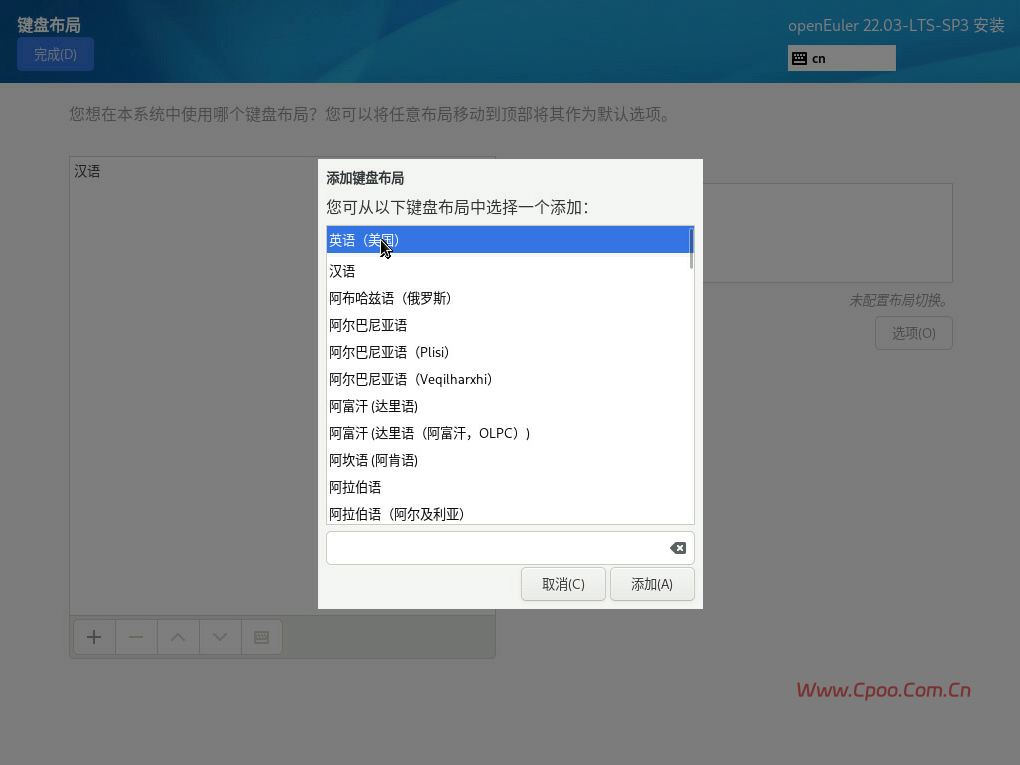Open the 选项(O) options button

point(913,333)
